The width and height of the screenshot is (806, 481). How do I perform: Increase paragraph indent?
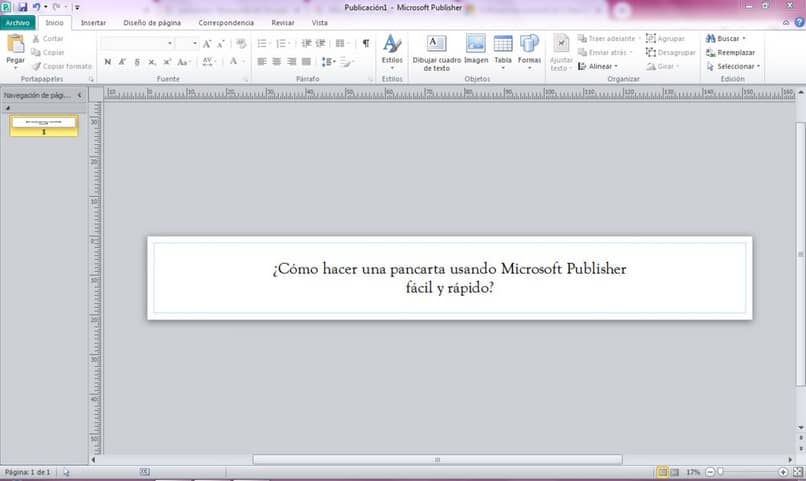coord(321,44)
